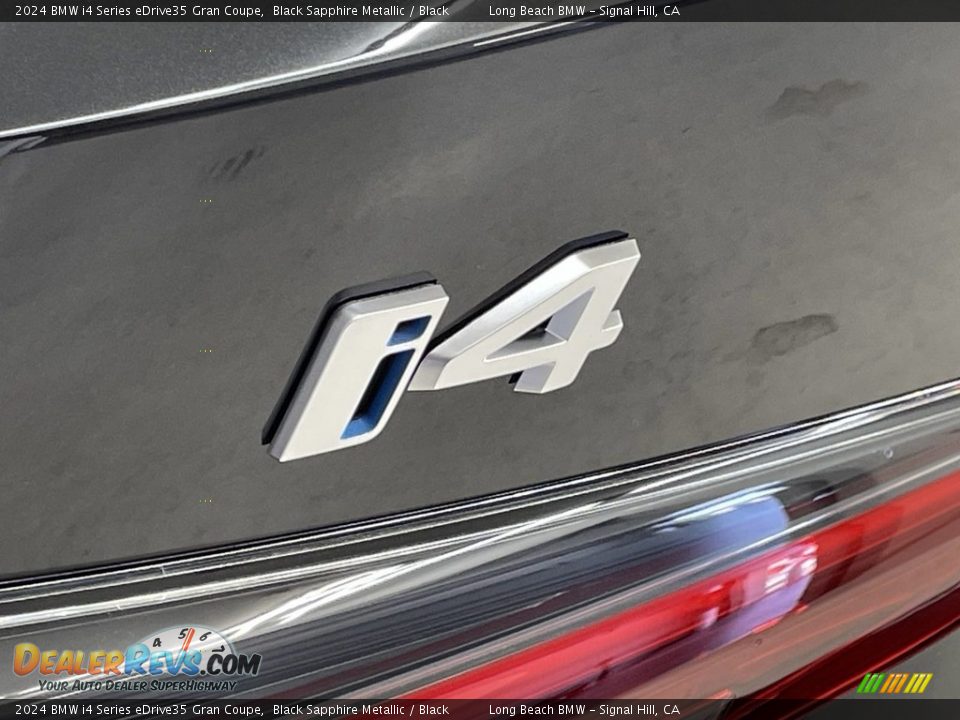The image size is (960, 720).
Task: Click the bottom caption "2024 BMW i4 Series eDrive35 Gran Coupe"
Action: [139, 710]
